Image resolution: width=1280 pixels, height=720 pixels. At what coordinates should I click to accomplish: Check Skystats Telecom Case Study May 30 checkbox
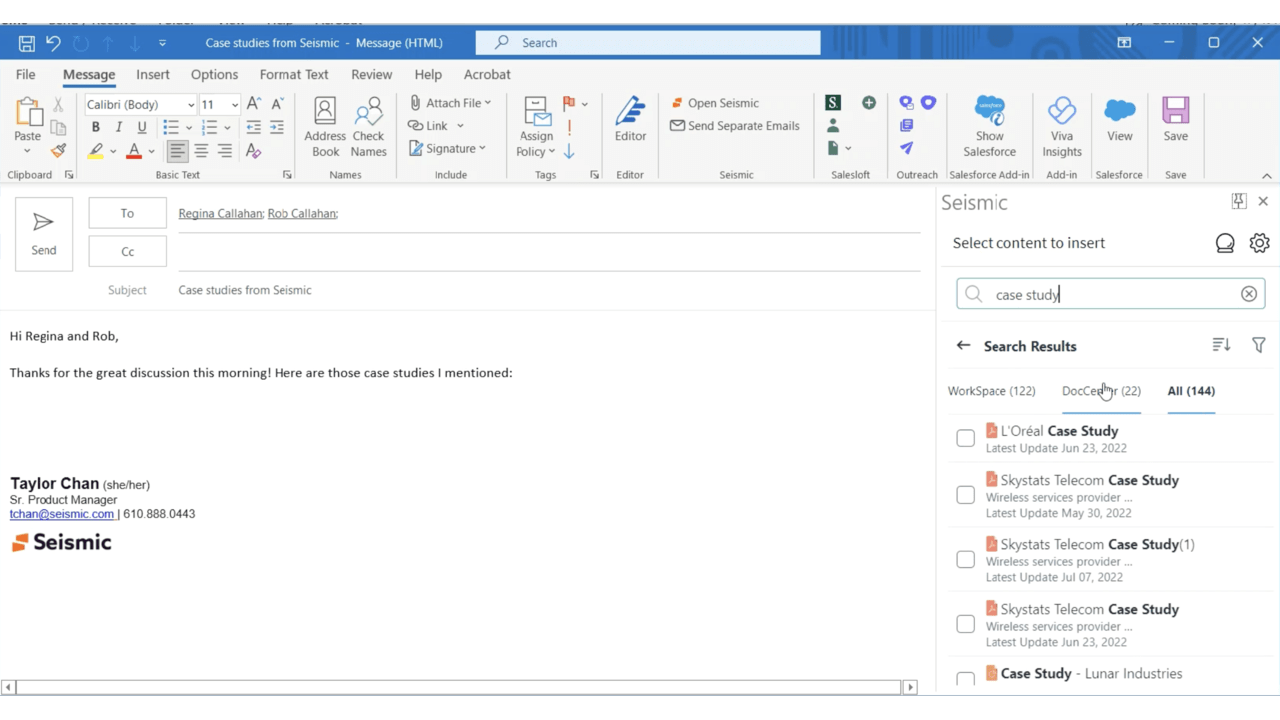tap(965, 495)
